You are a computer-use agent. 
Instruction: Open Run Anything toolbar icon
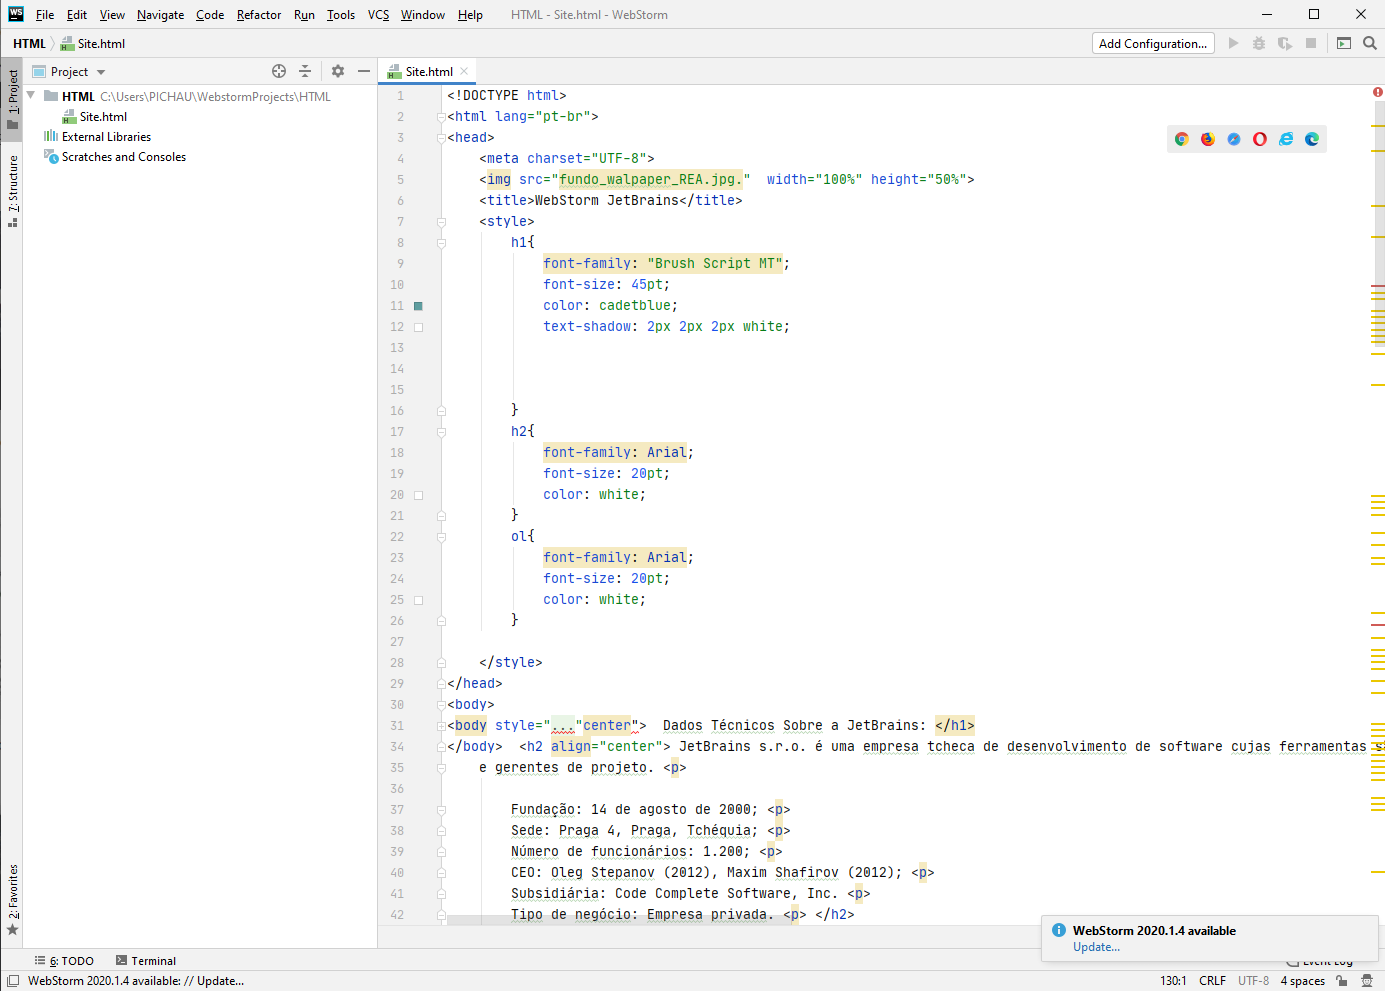click(x=1344, y=43)
